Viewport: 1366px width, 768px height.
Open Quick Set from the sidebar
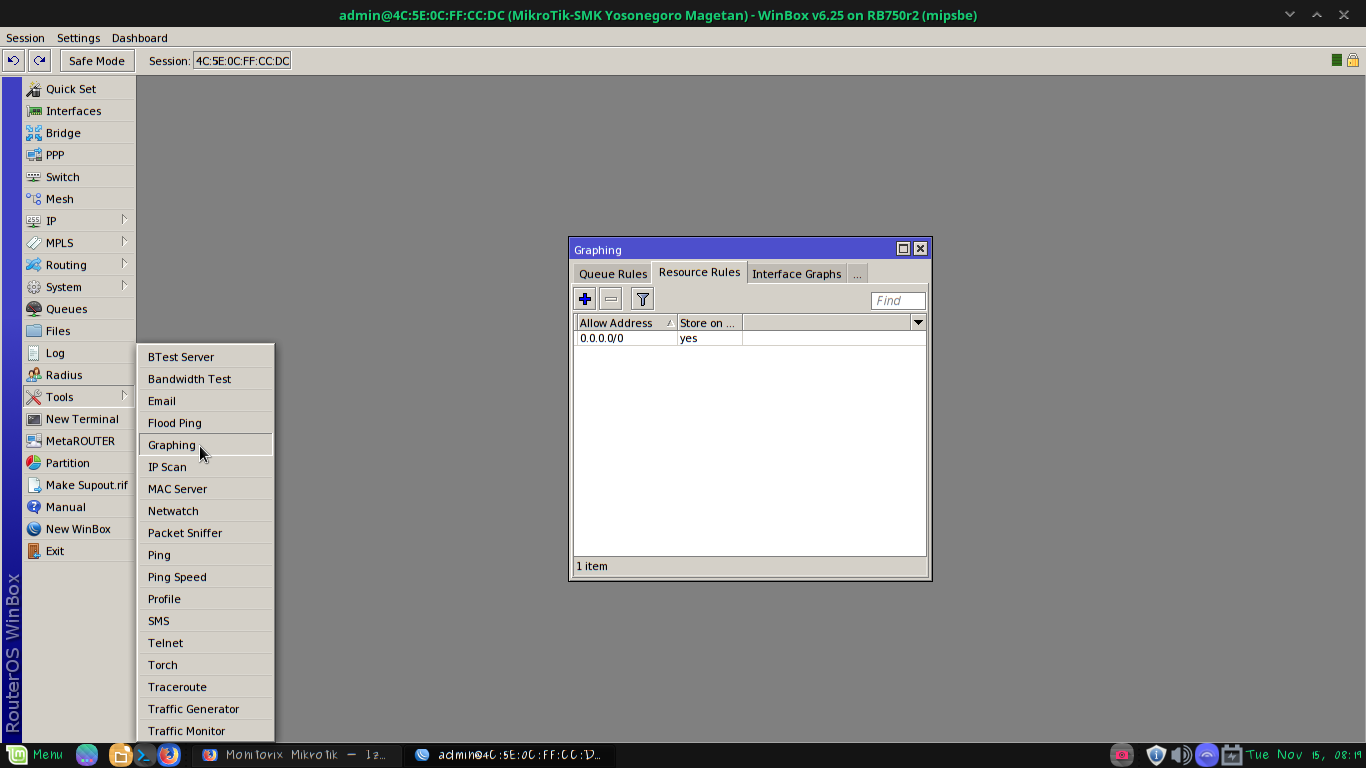(x=79, y=89)
